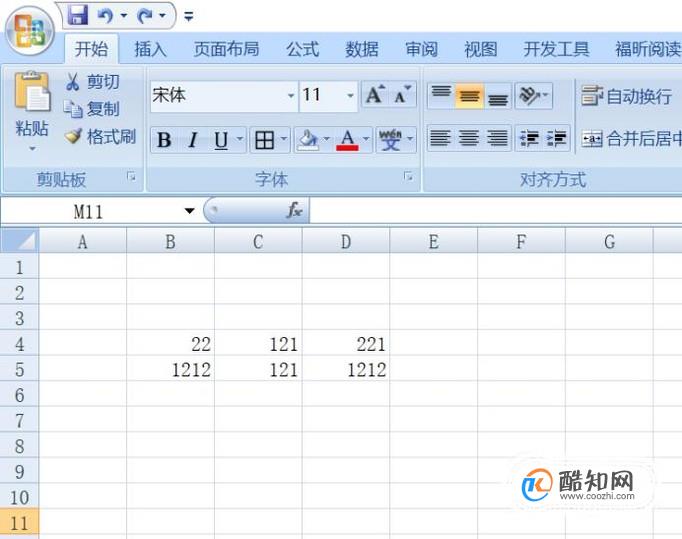Select column D header
682x539 pixels.
[x=346, y=241]
